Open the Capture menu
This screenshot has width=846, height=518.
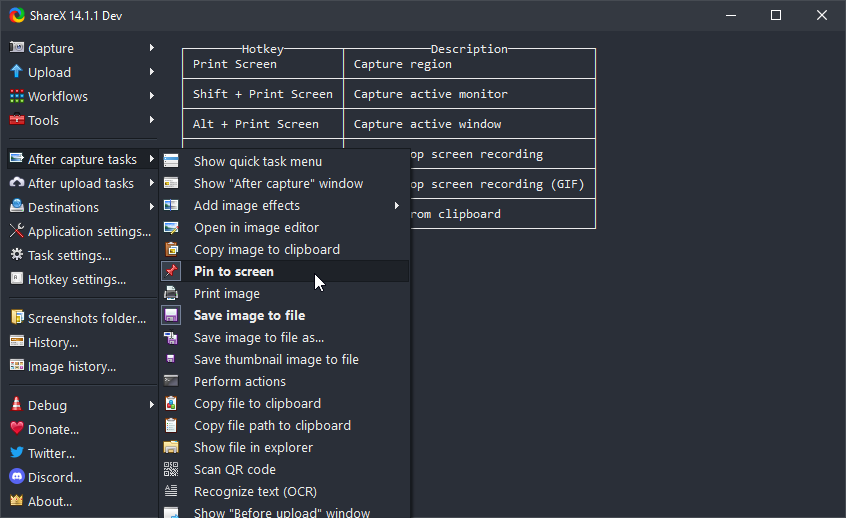(x=83, y=48)
